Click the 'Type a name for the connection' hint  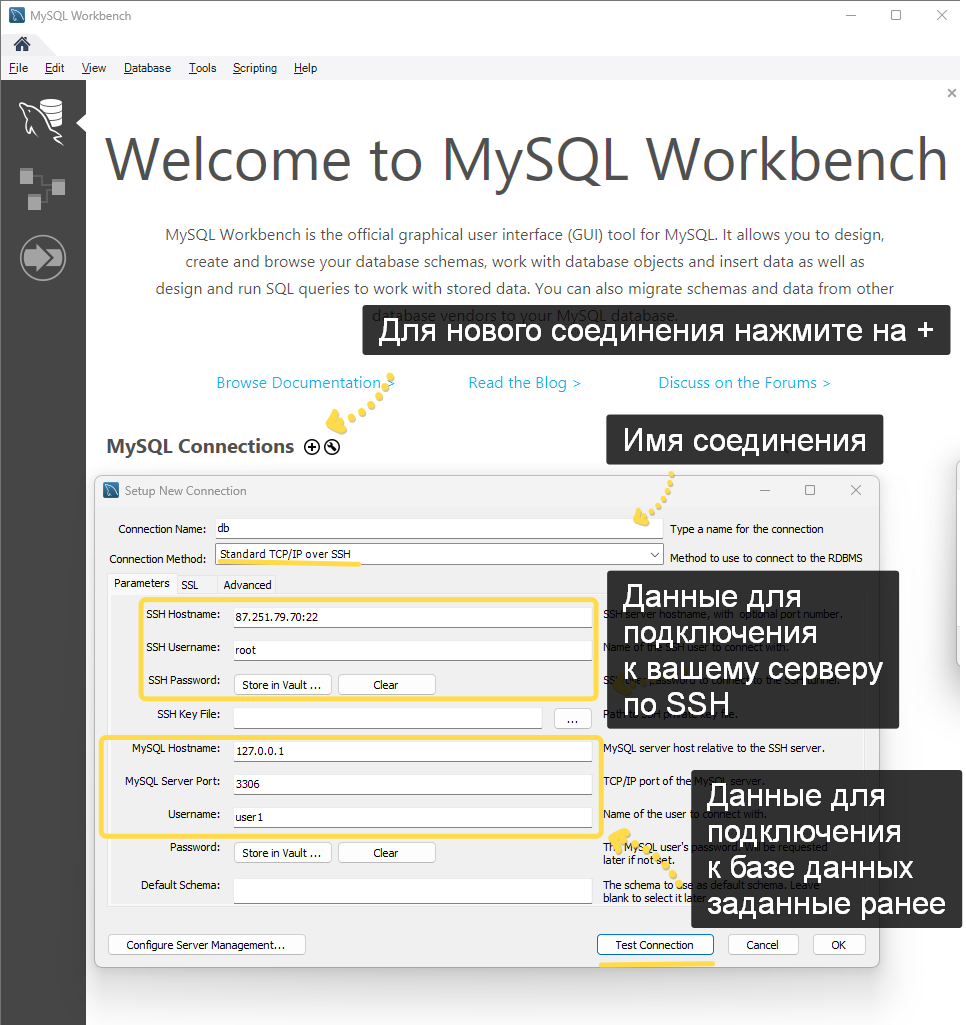(746, 529)
